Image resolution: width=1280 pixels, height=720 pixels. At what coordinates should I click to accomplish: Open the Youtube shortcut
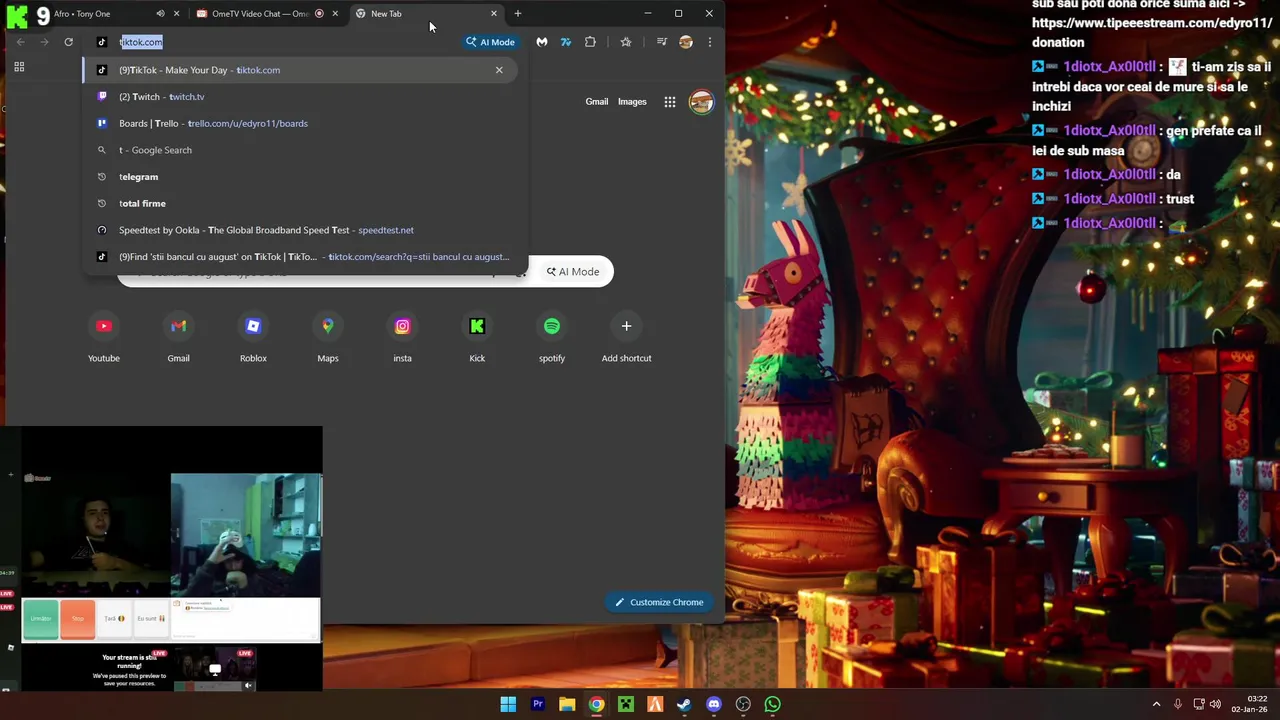(104, 337)
